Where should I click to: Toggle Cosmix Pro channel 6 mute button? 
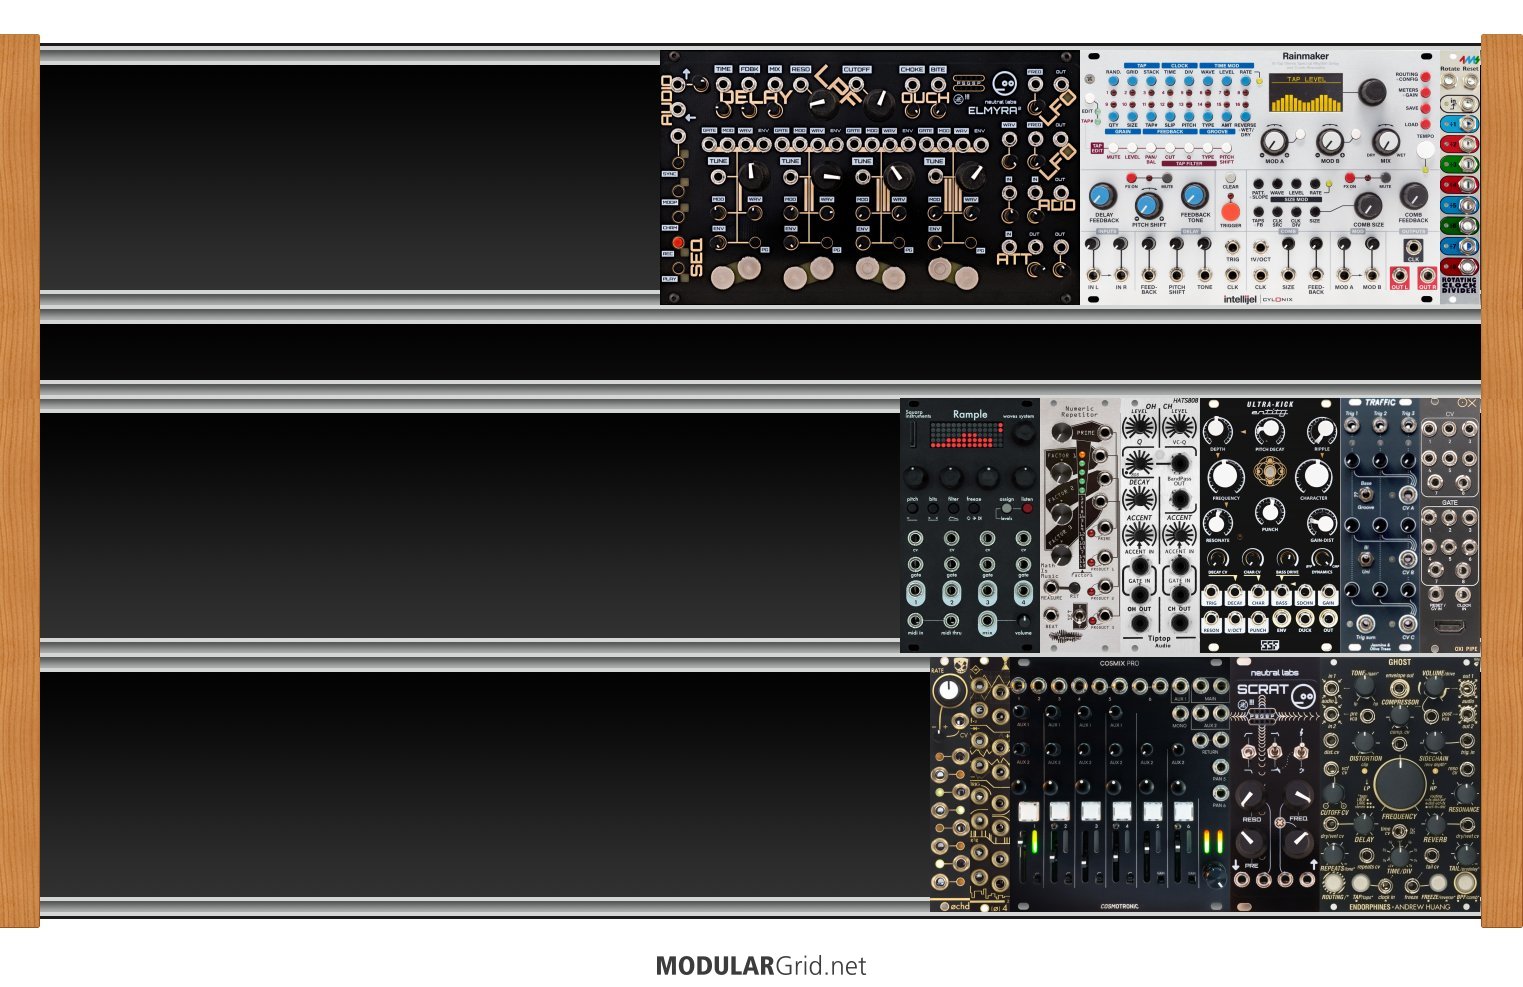(1184, 811)
